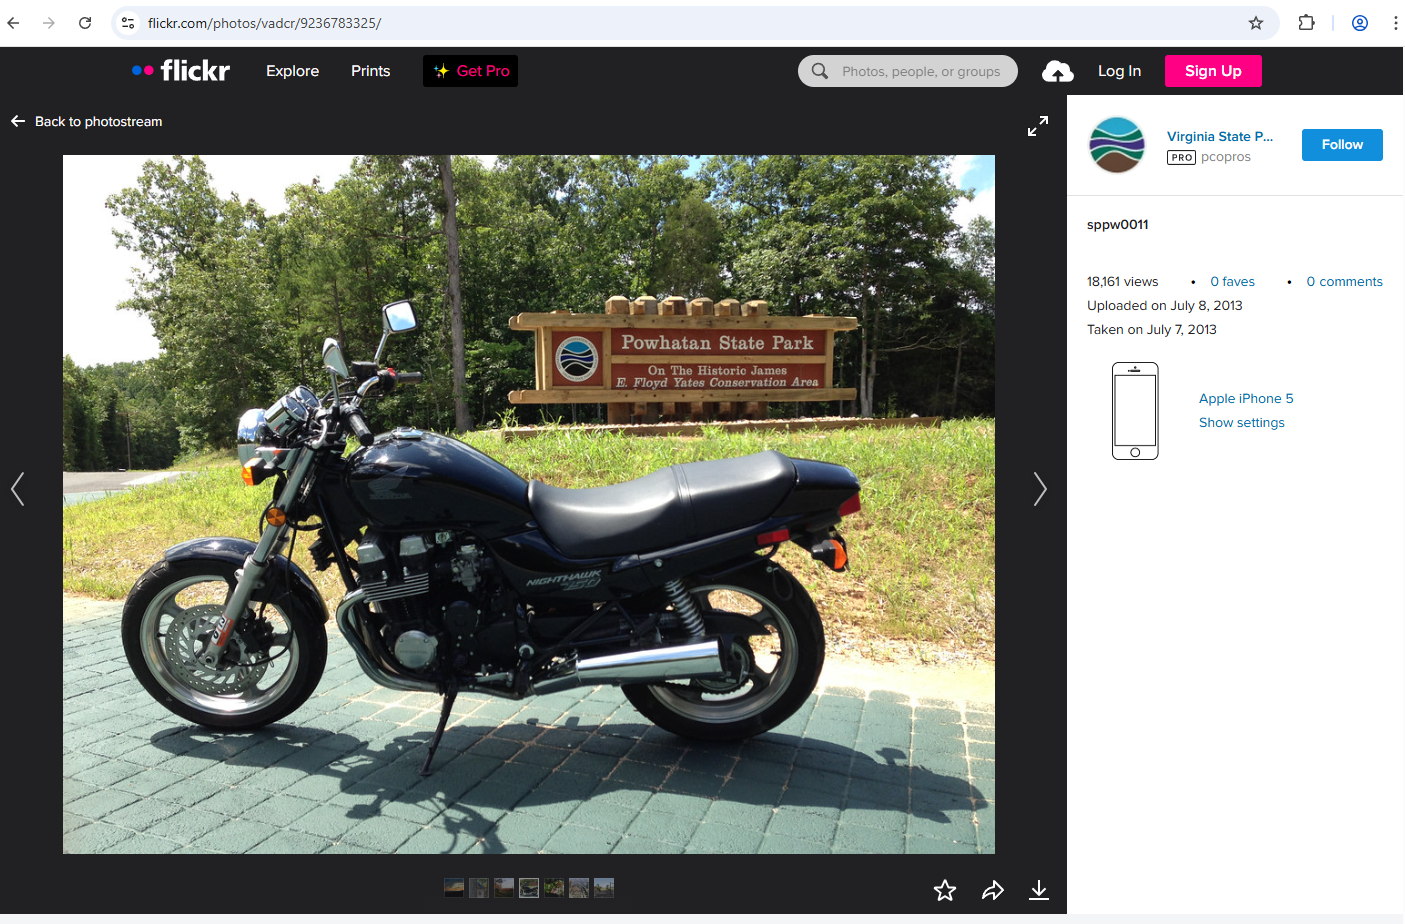Add photo to favorites with the star icon
This screenshot has height=924, width=1405.
point(944,889)
